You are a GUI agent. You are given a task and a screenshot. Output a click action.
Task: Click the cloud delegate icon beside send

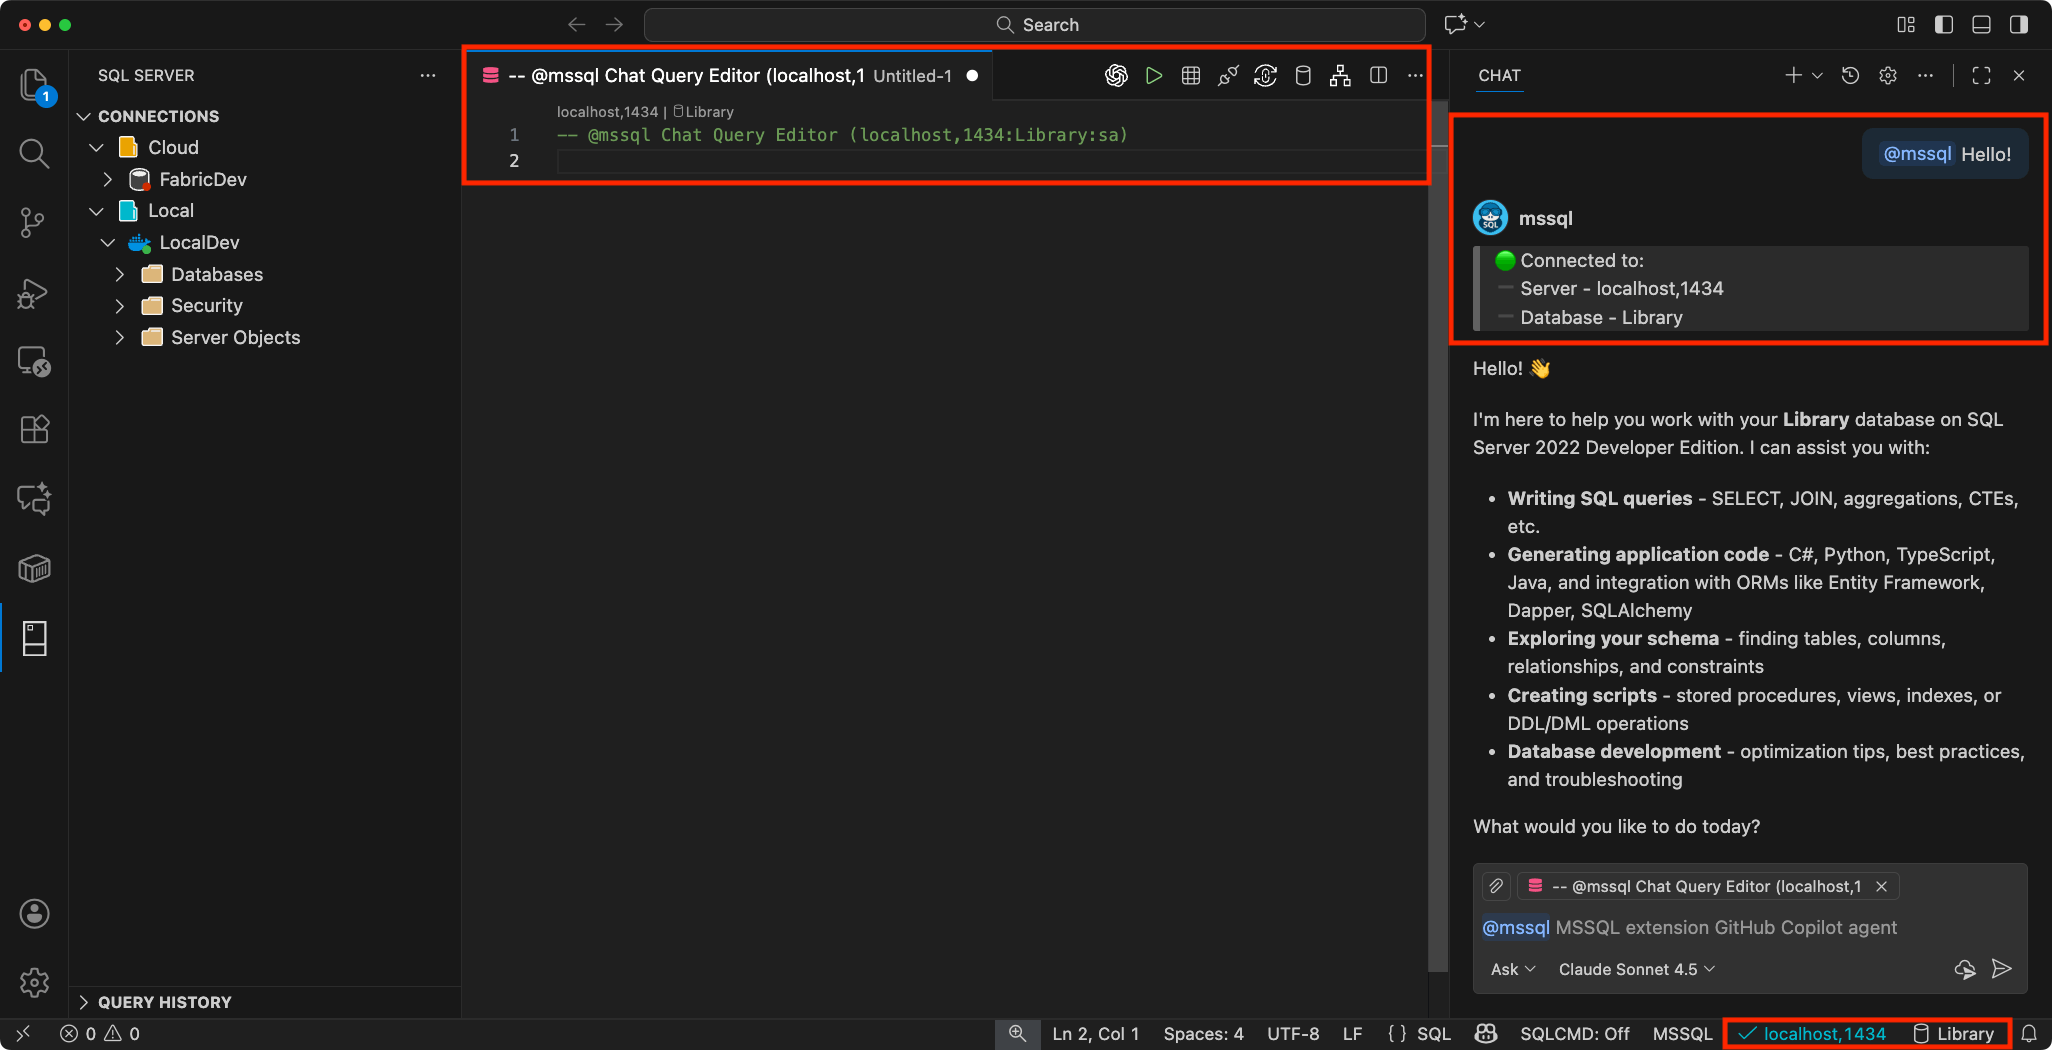click(1965, 969)
